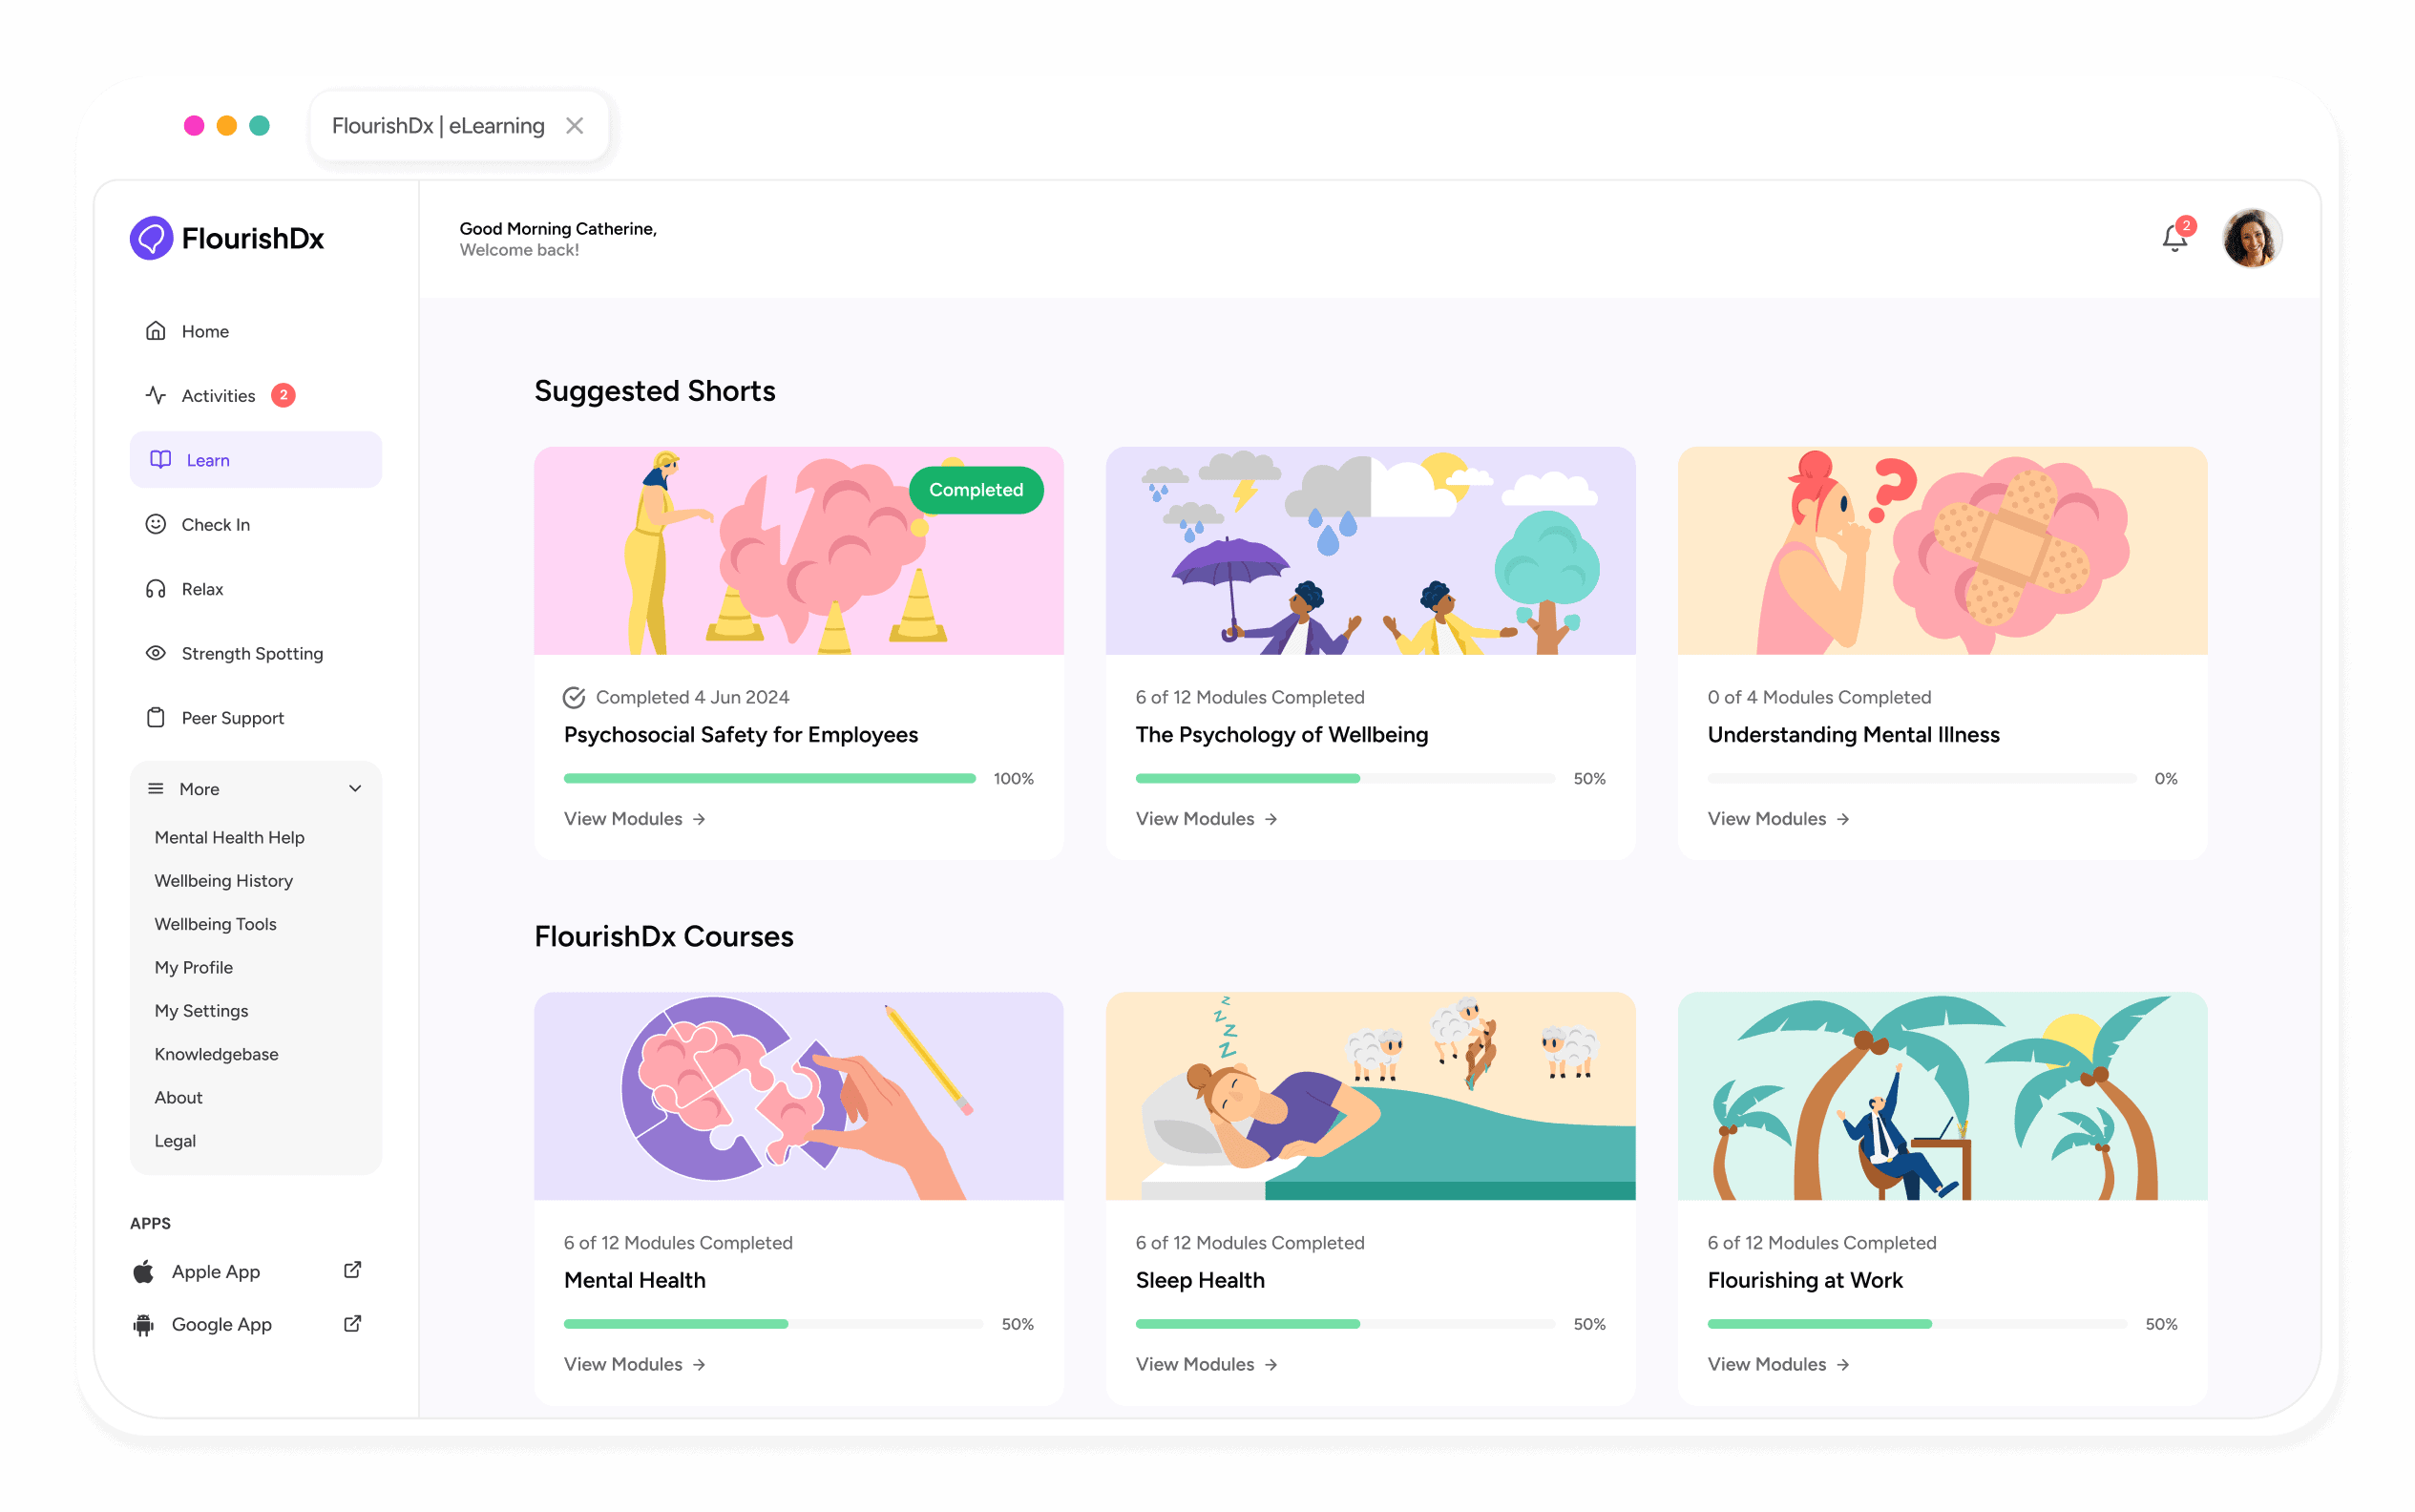The height and width of the screenshot is (1512, 2415).
Task: Click the More hamburger menu header
Action: pyautogui.click(x=256, y=788)
